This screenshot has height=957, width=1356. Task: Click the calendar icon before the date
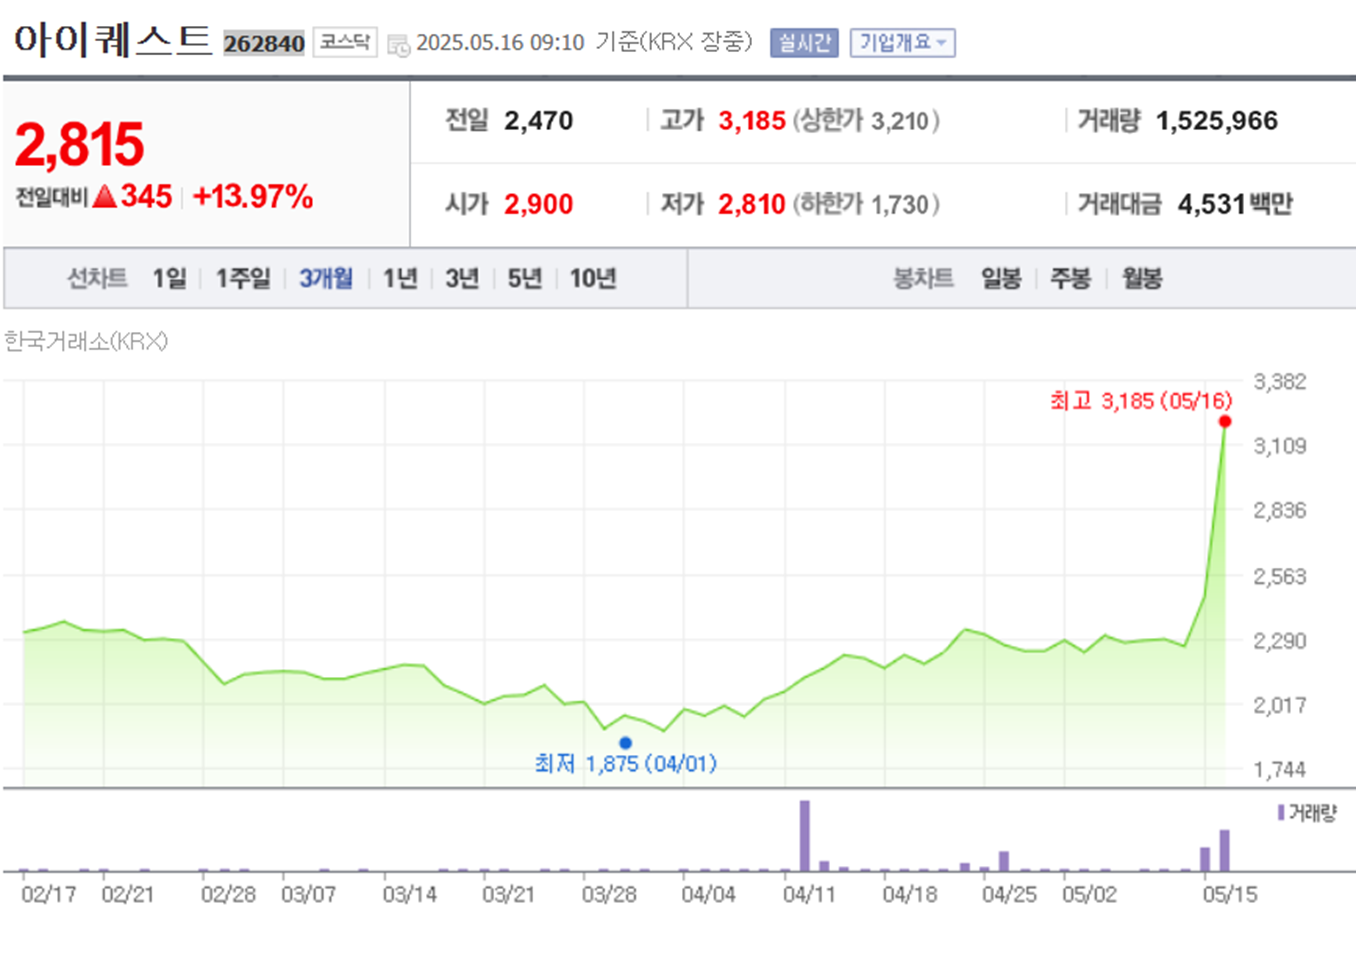(398, 45)
